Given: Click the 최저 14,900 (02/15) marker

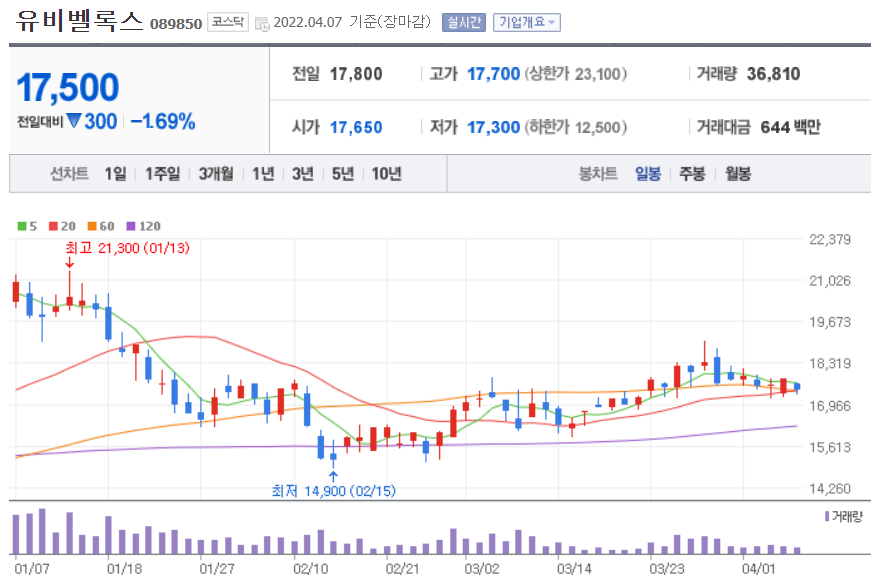Looking at the screenshot, I should coord(333,491).
